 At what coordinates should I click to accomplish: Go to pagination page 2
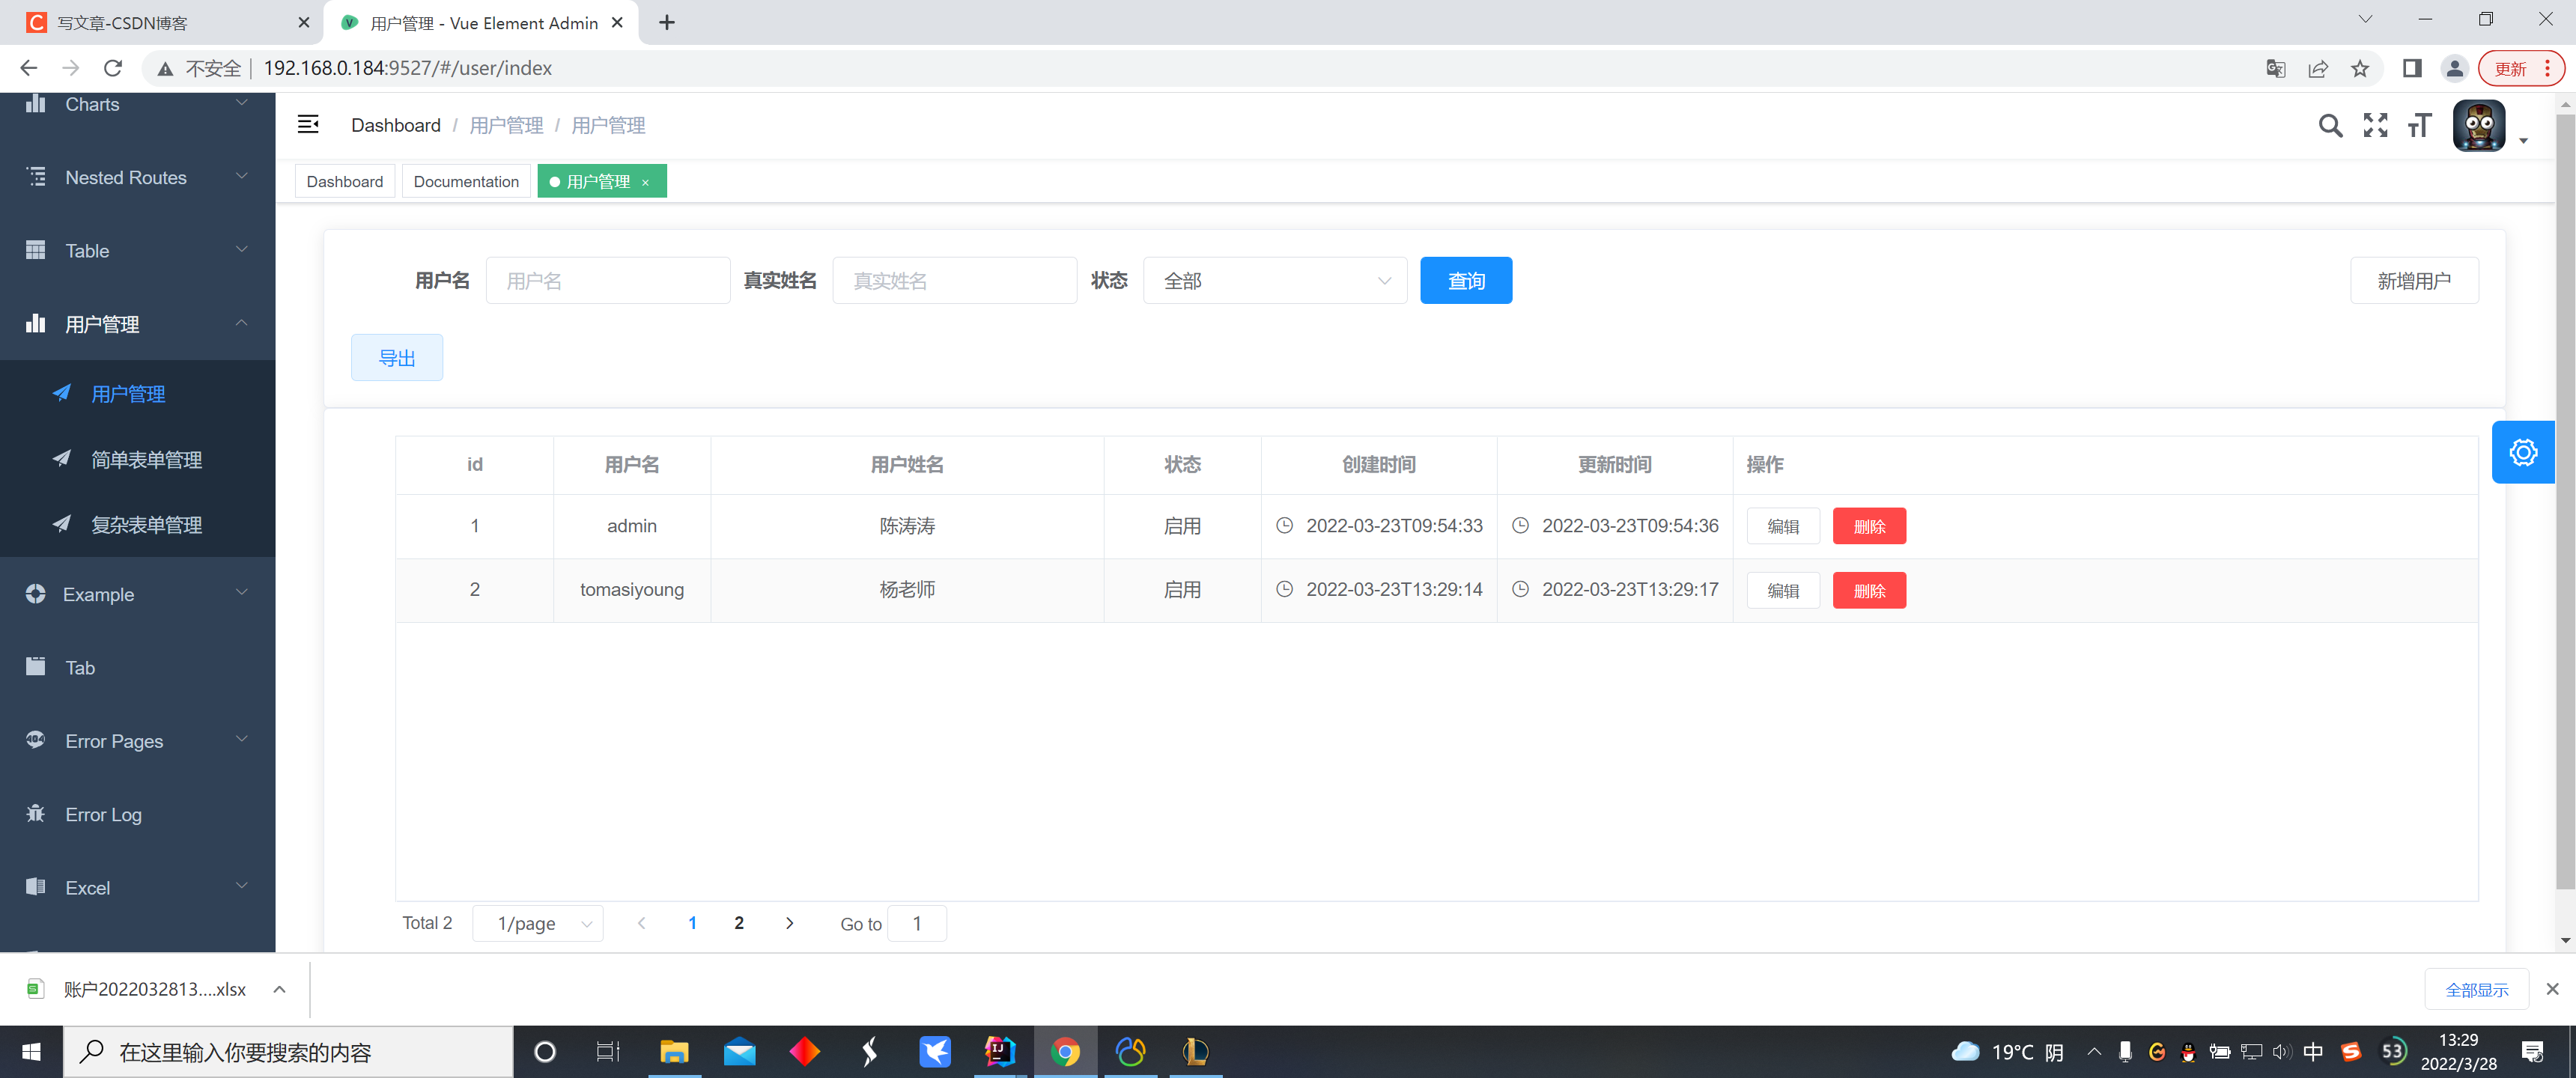739,923
